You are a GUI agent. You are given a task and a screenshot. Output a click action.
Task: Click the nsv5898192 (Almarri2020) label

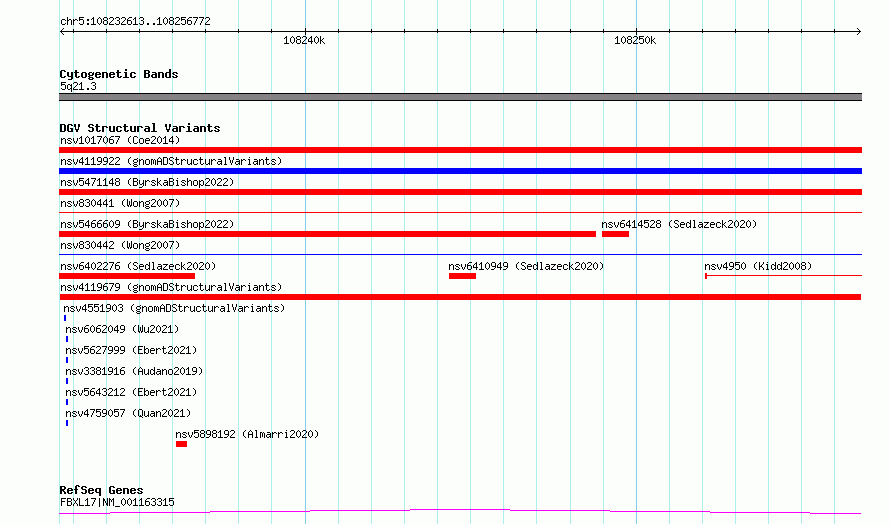(247, 434)
